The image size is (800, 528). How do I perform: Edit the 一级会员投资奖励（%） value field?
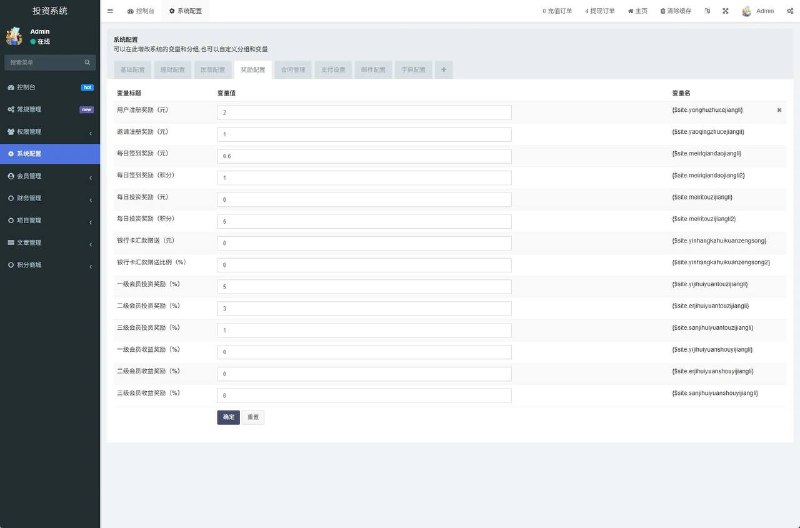tap(364, 287)
